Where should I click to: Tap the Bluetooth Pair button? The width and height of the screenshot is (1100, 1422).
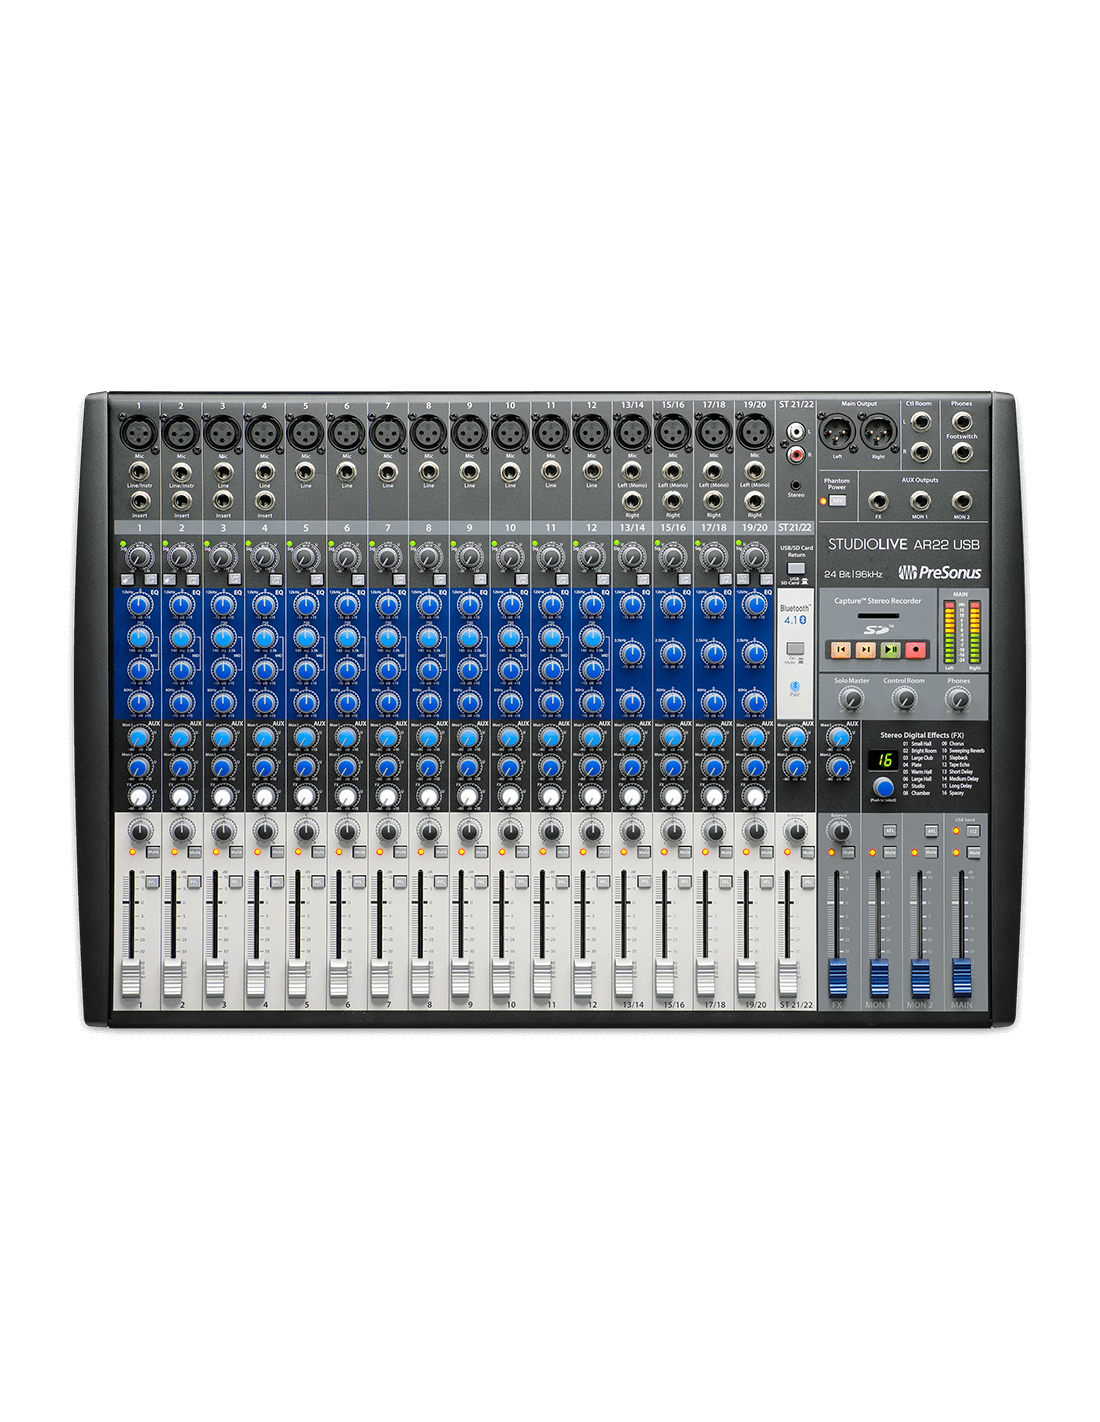click(795, 688)
